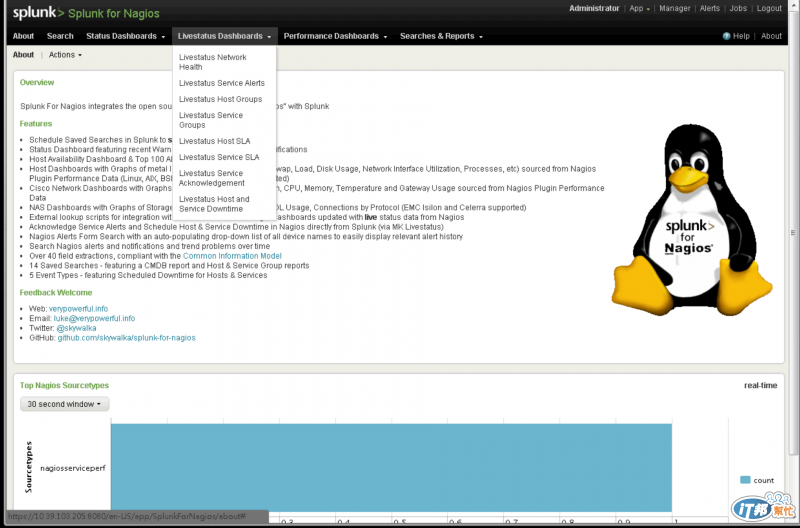Click the About breadcrumb label
The width and height of the screenshot is (800, 528).
[x=23, y=55]
